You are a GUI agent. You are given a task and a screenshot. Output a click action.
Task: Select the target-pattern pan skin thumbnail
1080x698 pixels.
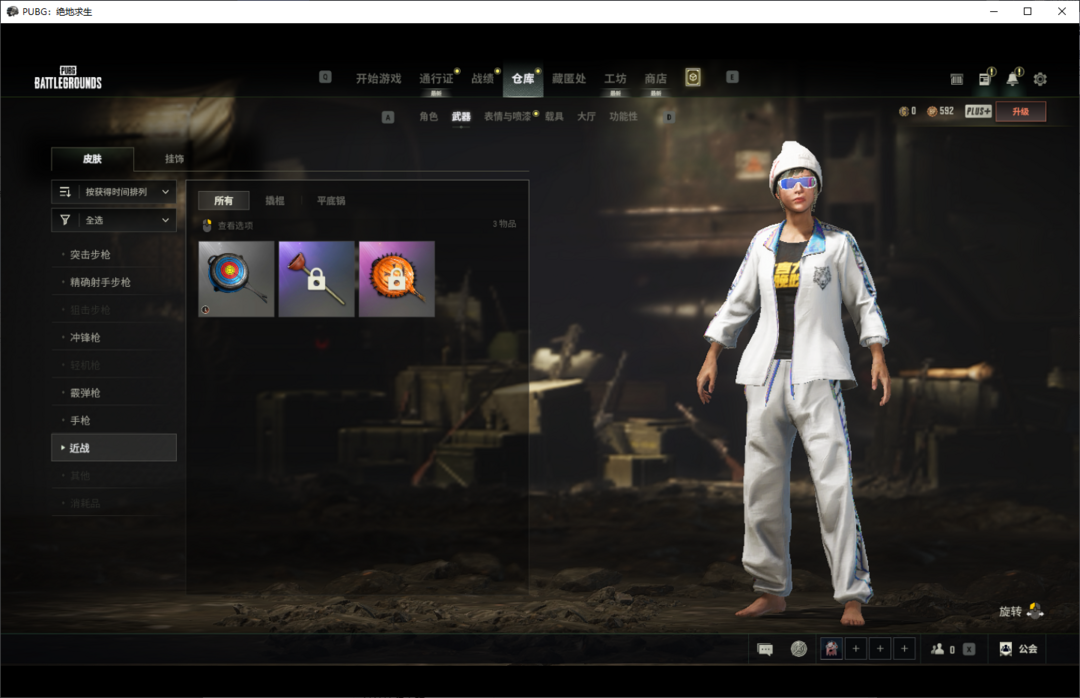click(236, 279)
